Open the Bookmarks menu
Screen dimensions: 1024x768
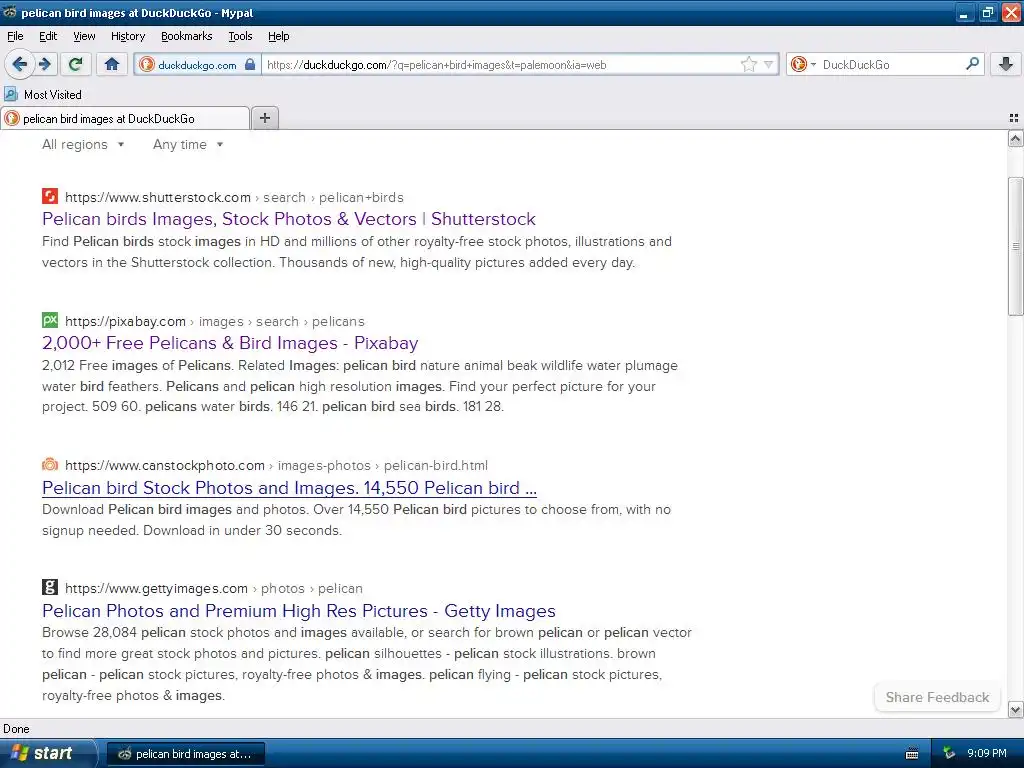click(x=187, y=36)
